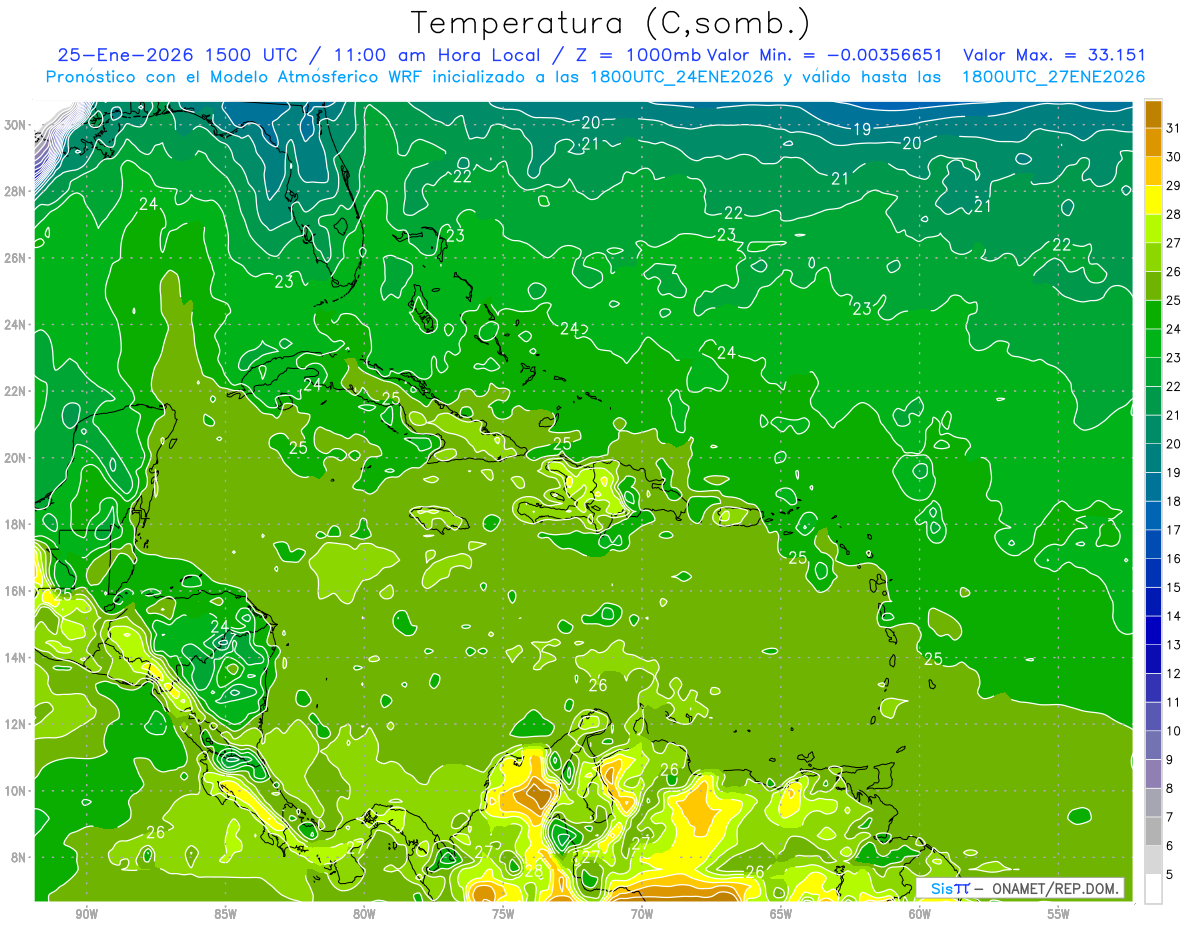Click the "8N" latitude label
This screenshot has width=1200, height=927.
point(19,857)
